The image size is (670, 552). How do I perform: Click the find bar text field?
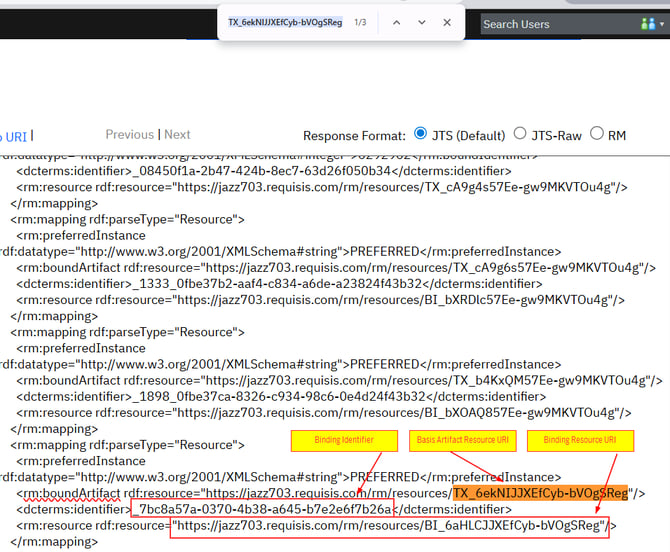285,22
